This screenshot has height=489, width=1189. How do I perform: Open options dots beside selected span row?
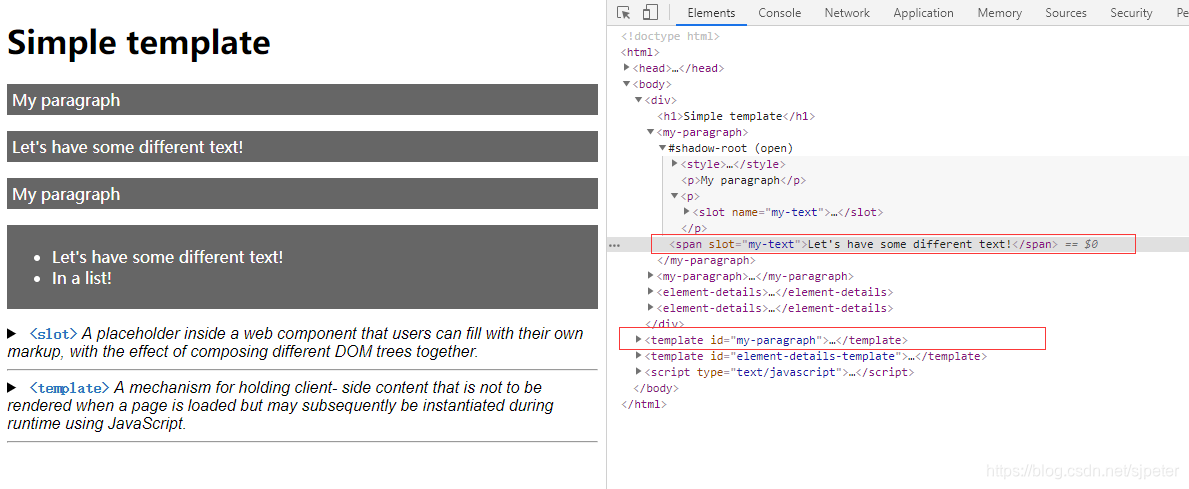[x=615, y=245]
